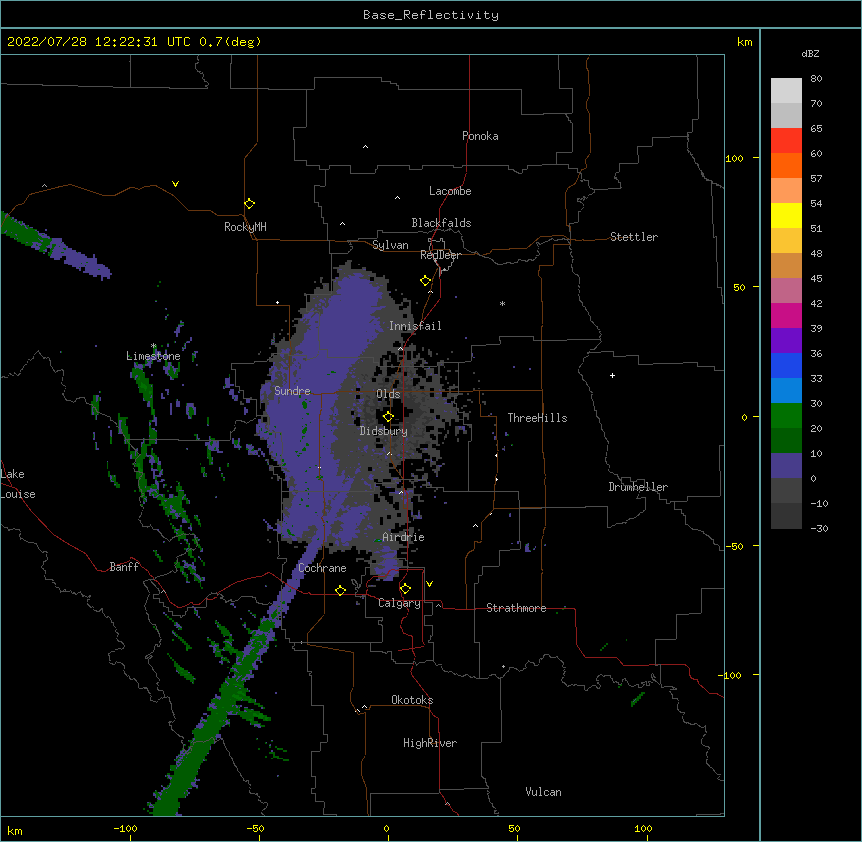
Task: Click the white asterisk marker east of Innisfail
Action: pyautogui.click(x=502, y=303)
